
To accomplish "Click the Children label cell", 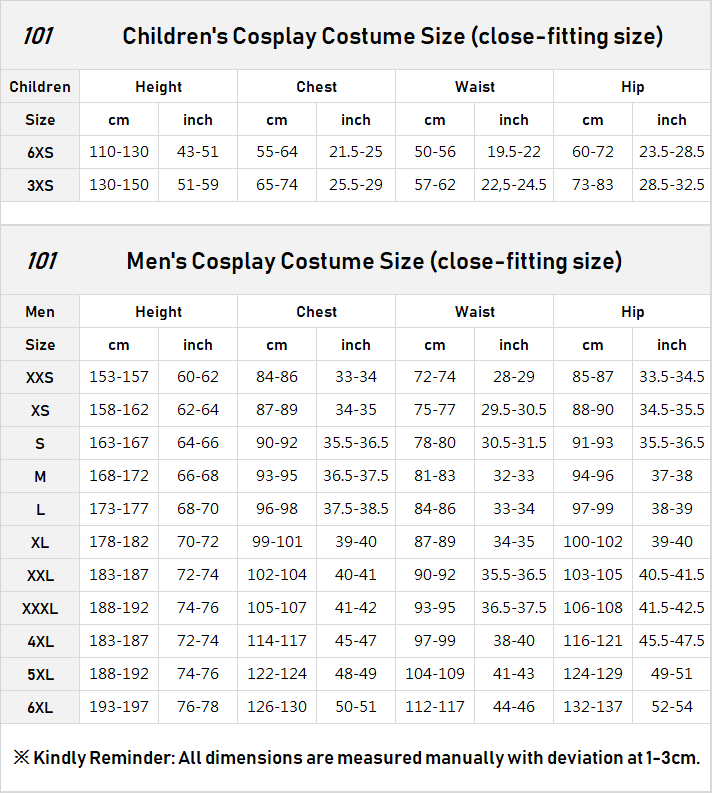I will 40,87.
